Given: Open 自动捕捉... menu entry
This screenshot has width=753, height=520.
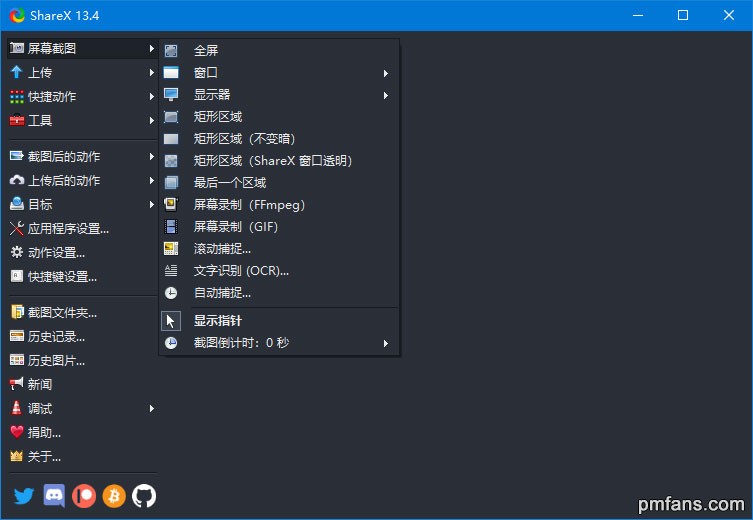Looking at the screenshot, I should pos(279,293).
